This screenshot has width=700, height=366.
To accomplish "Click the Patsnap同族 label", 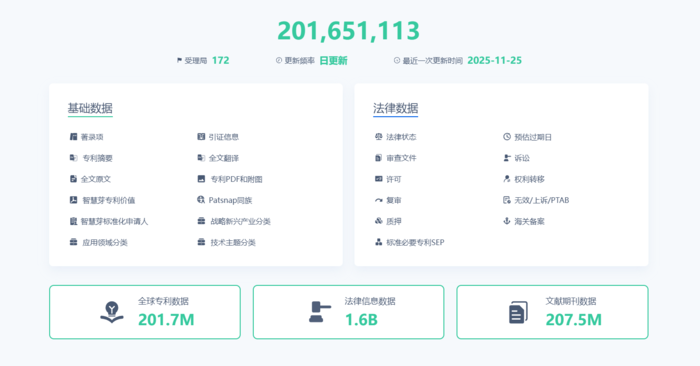I will (x=230, y=200).
